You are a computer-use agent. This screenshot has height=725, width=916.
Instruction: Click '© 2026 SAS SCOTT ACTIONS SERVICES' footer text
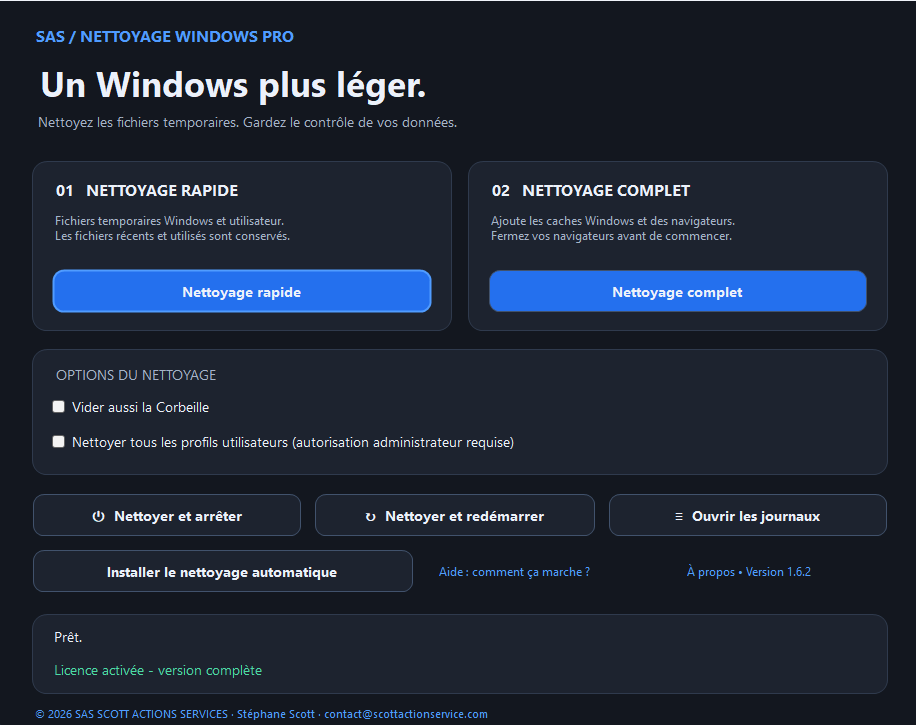[x=131, y=714]
